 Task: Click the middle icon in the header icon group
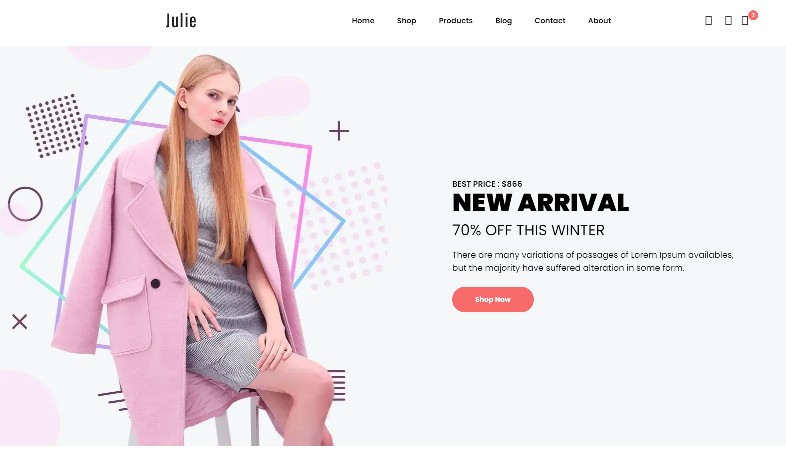click(x=728, y=21)
